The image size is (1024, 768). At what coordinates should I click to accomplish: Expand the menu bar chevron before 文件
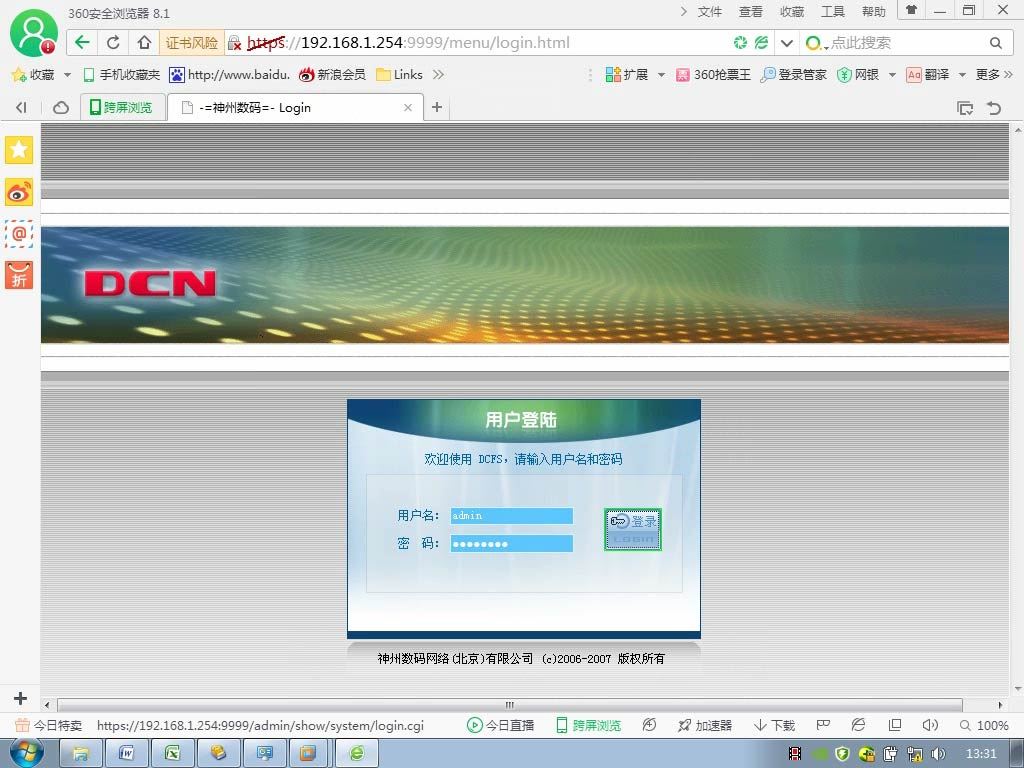[x=683, y=12]
